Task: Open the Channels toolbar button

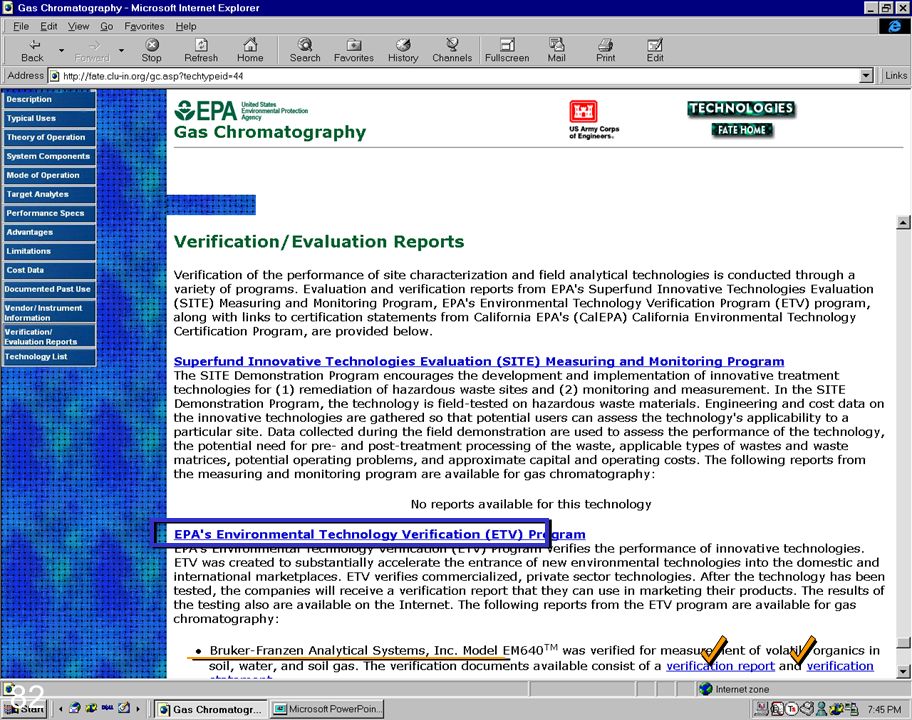Action: point(452,51)
